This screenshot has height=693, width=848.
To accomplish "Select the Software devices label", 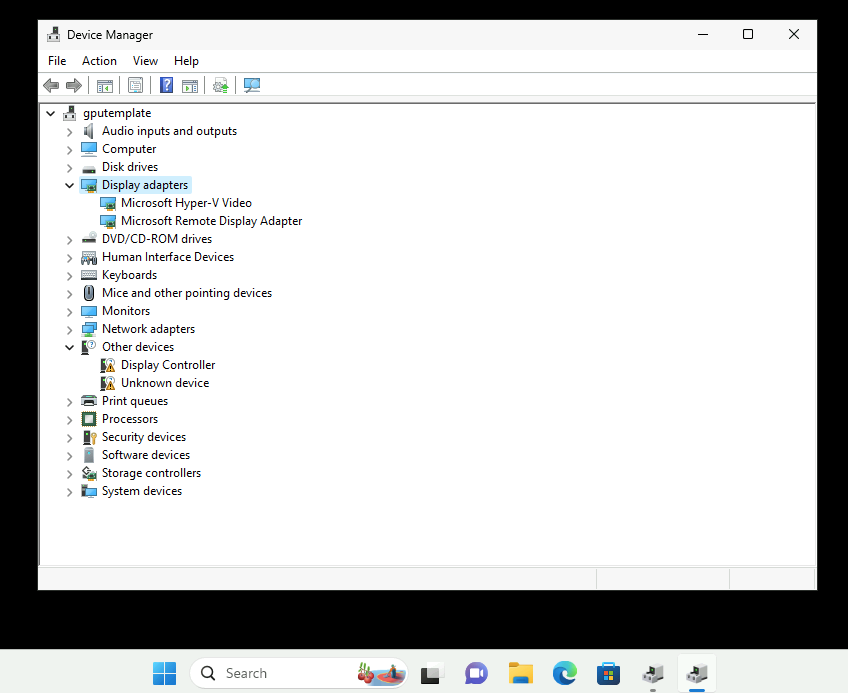I will click(x=146, y=455).
